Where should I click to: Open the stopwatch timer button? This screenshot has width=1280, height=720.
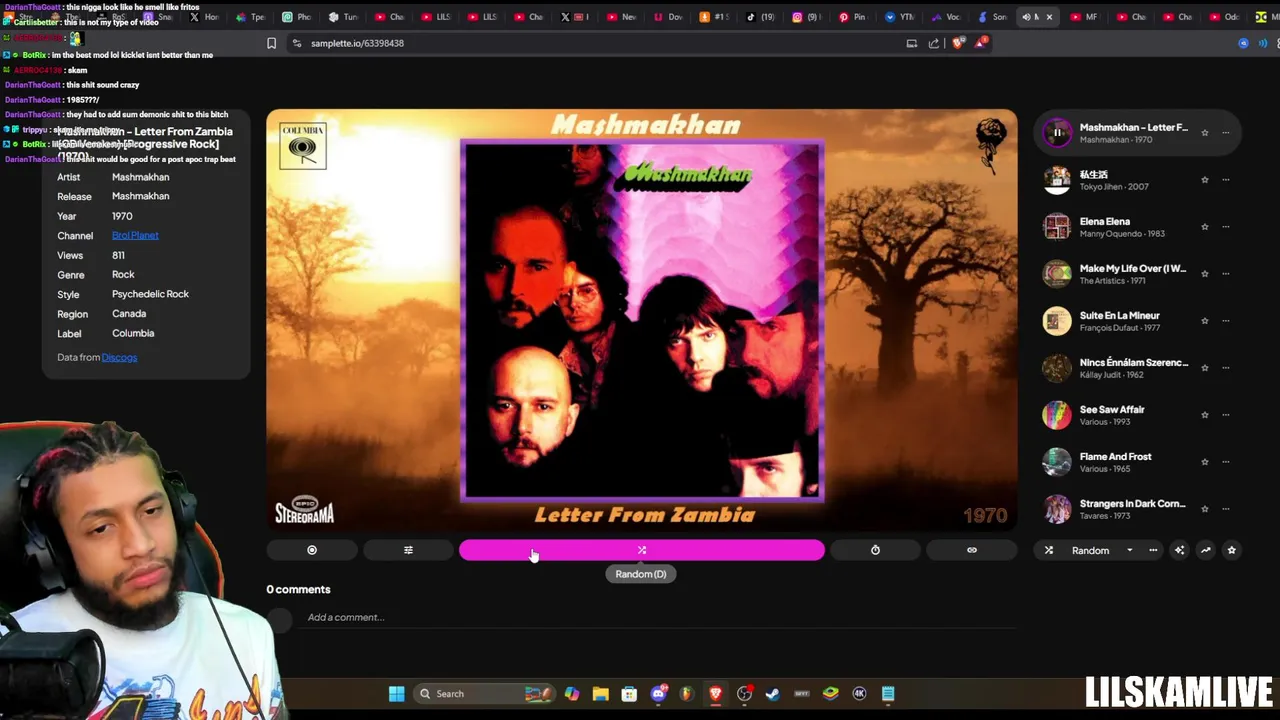coord(875,550)
